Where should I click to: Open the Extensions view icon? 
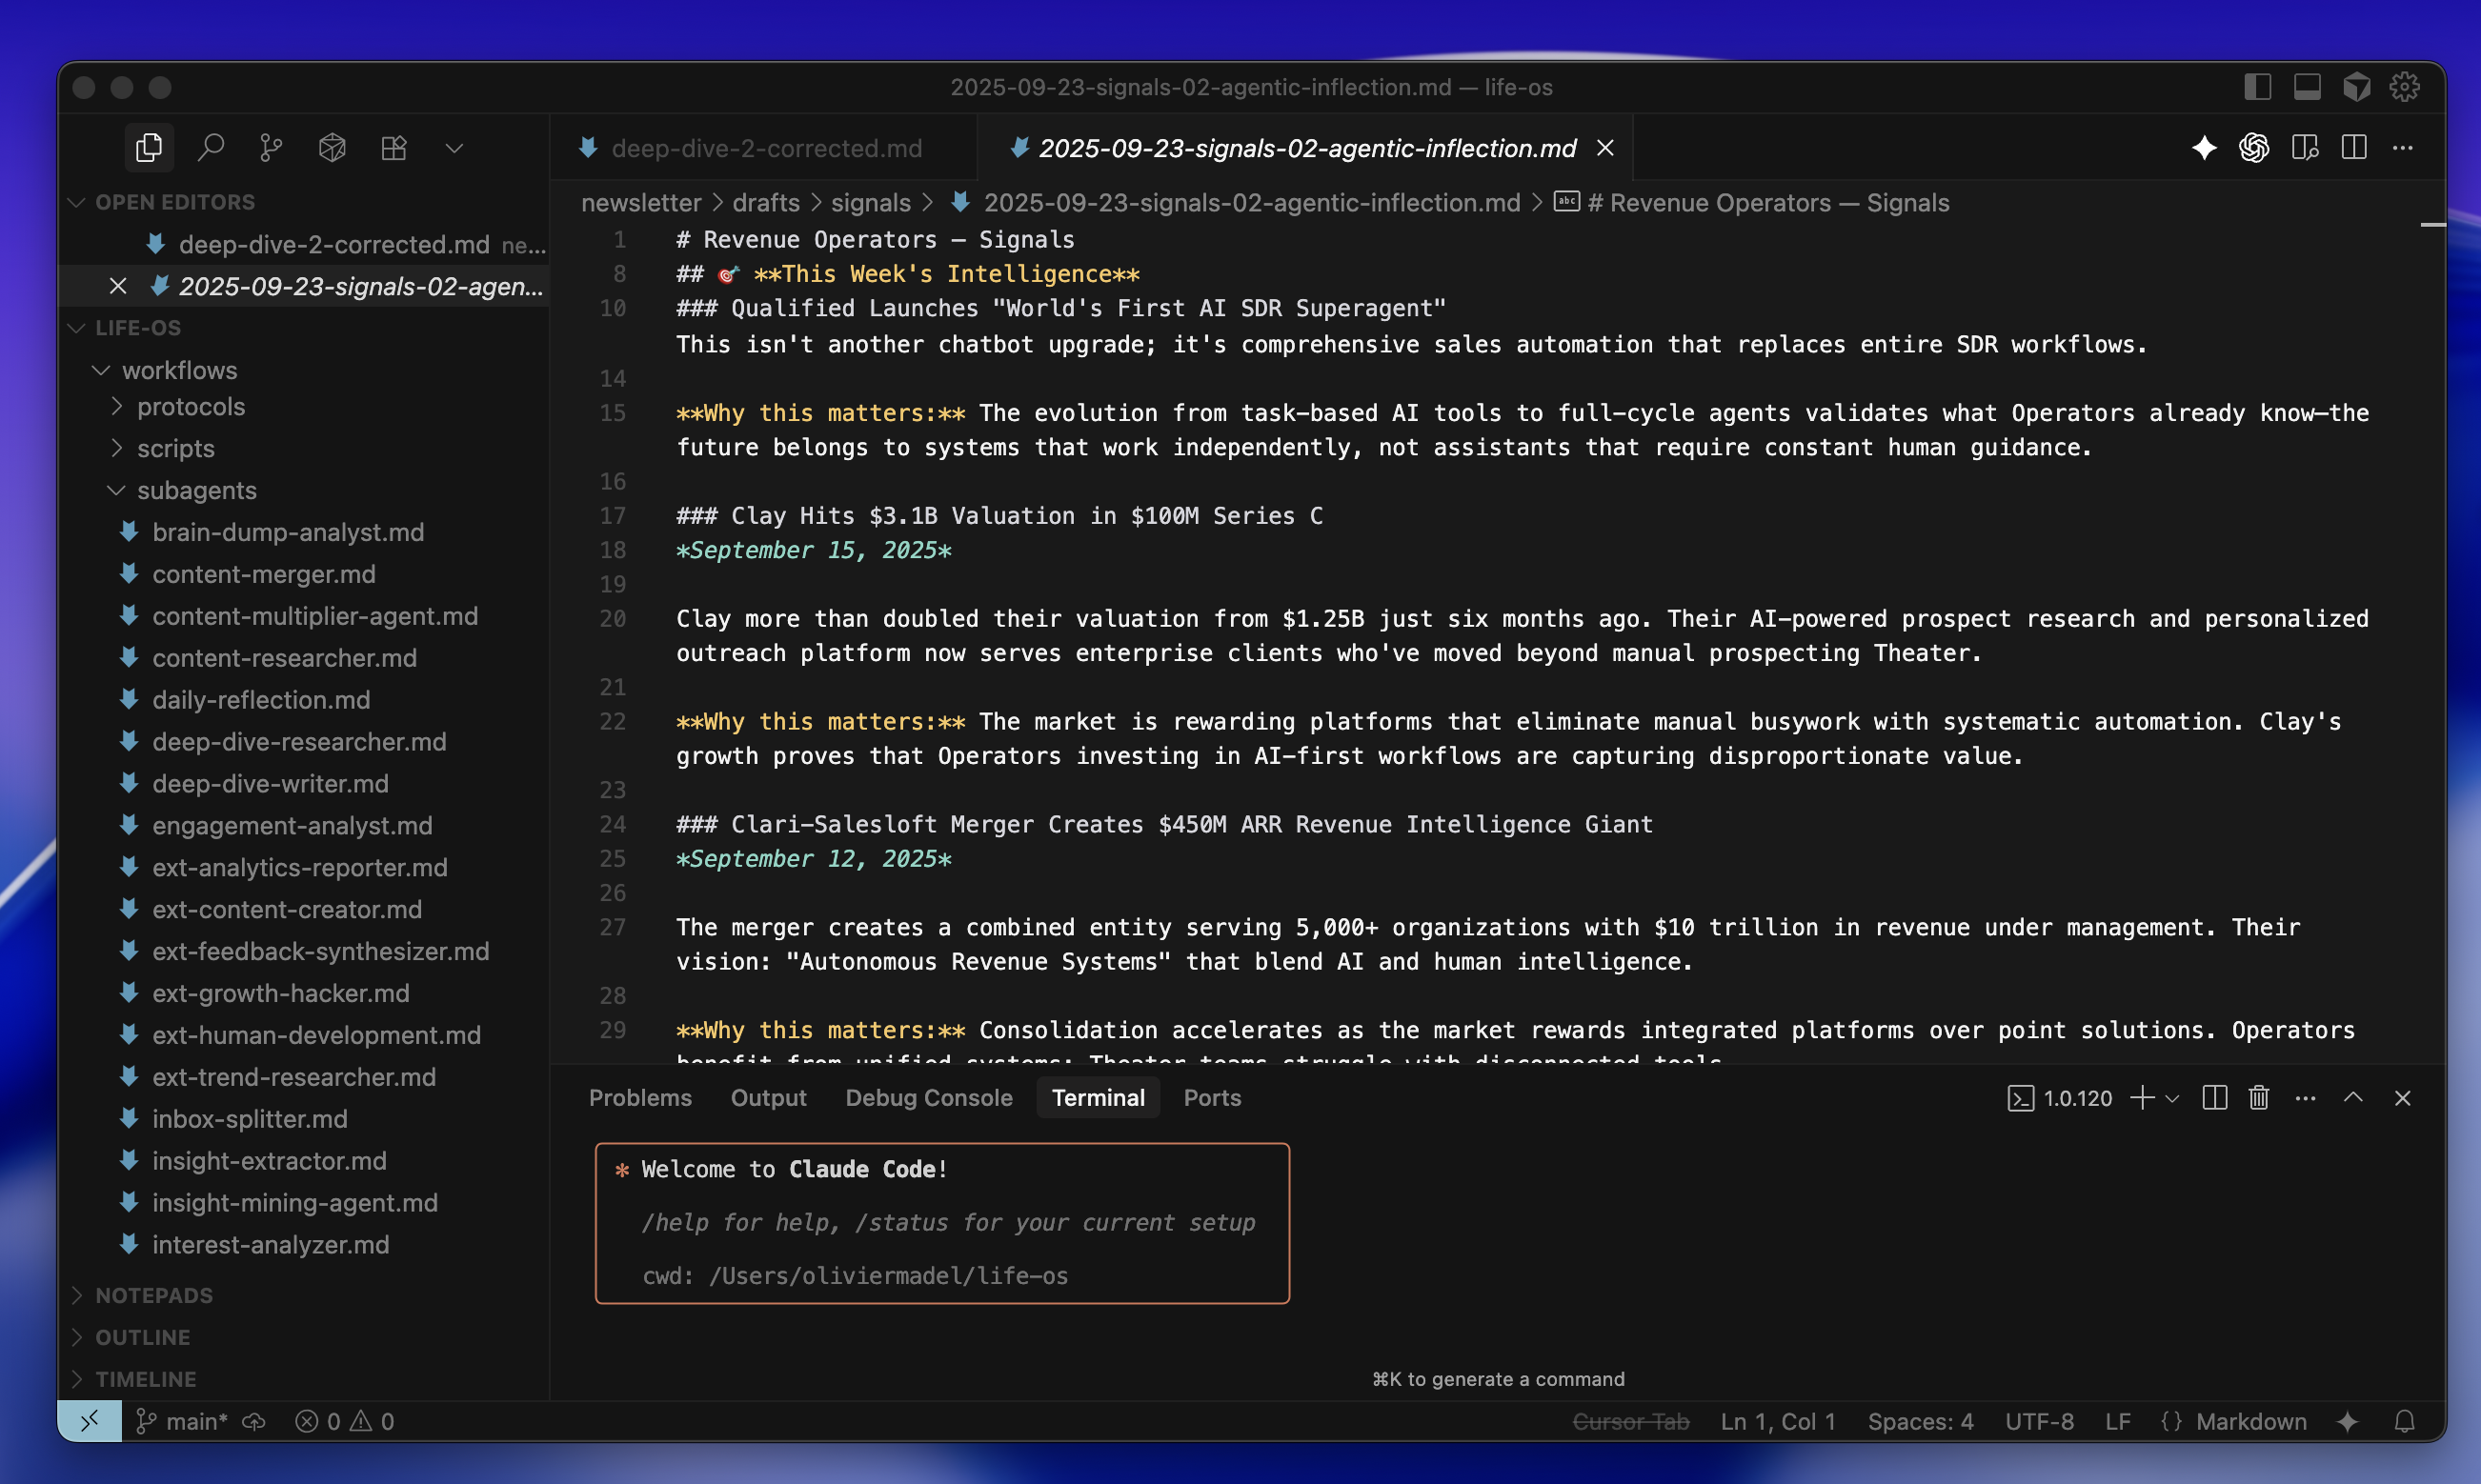point(394,148)
